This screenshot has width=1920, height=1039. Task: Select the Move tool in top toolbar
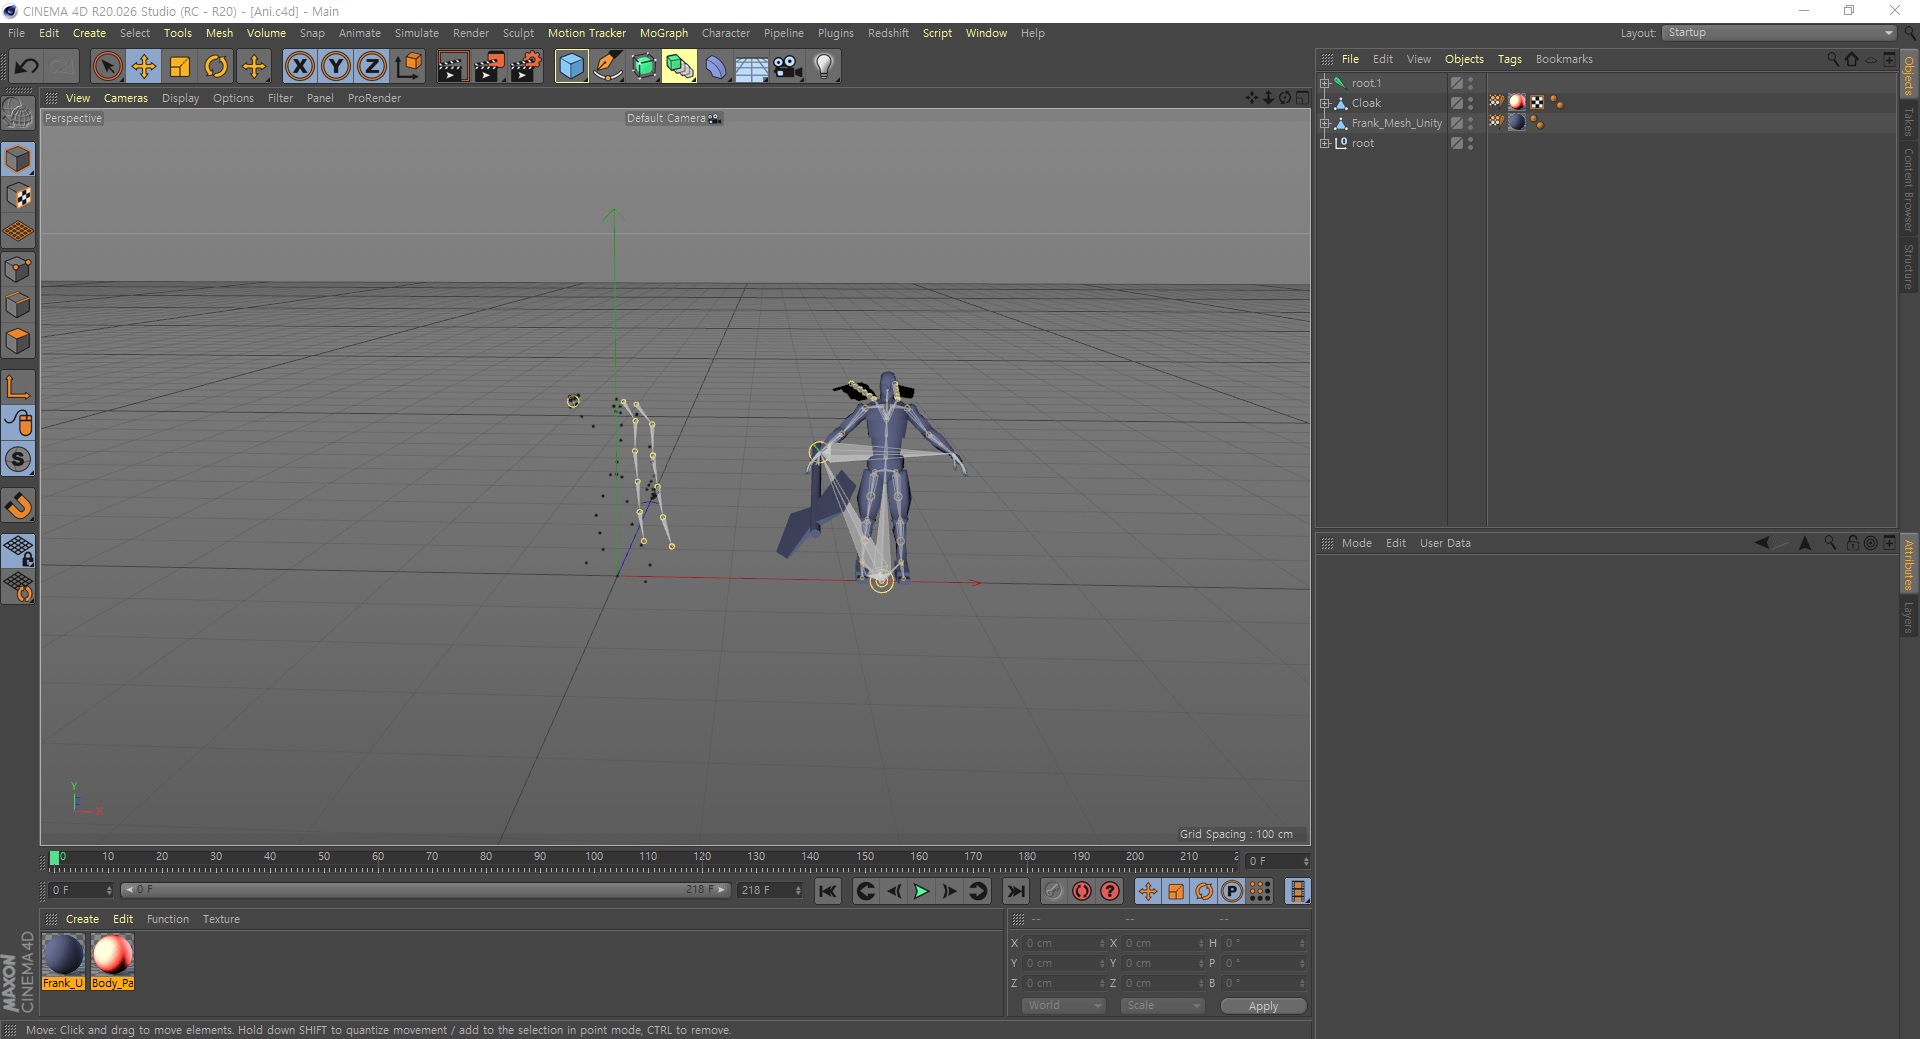(x=144, y=67)
